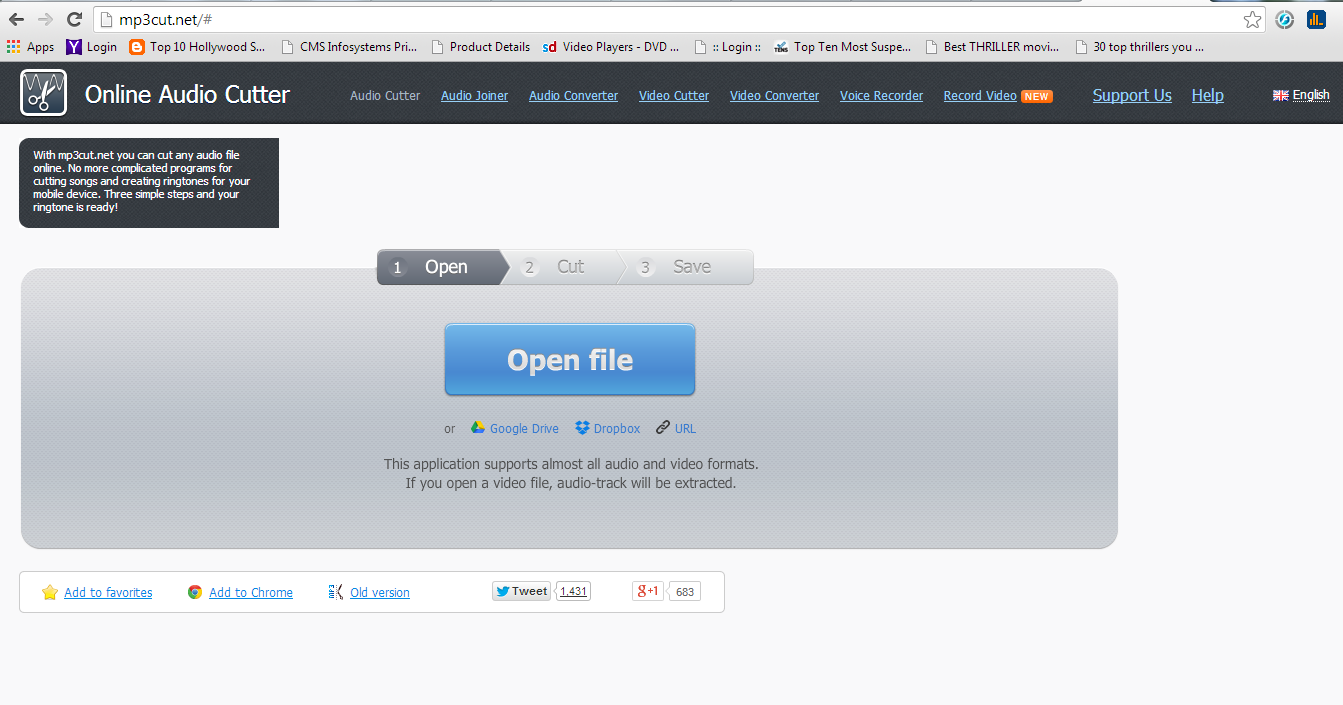Open the CMS Infosystems bookmark
1343x705 pixels.
(x=349, y=46)
